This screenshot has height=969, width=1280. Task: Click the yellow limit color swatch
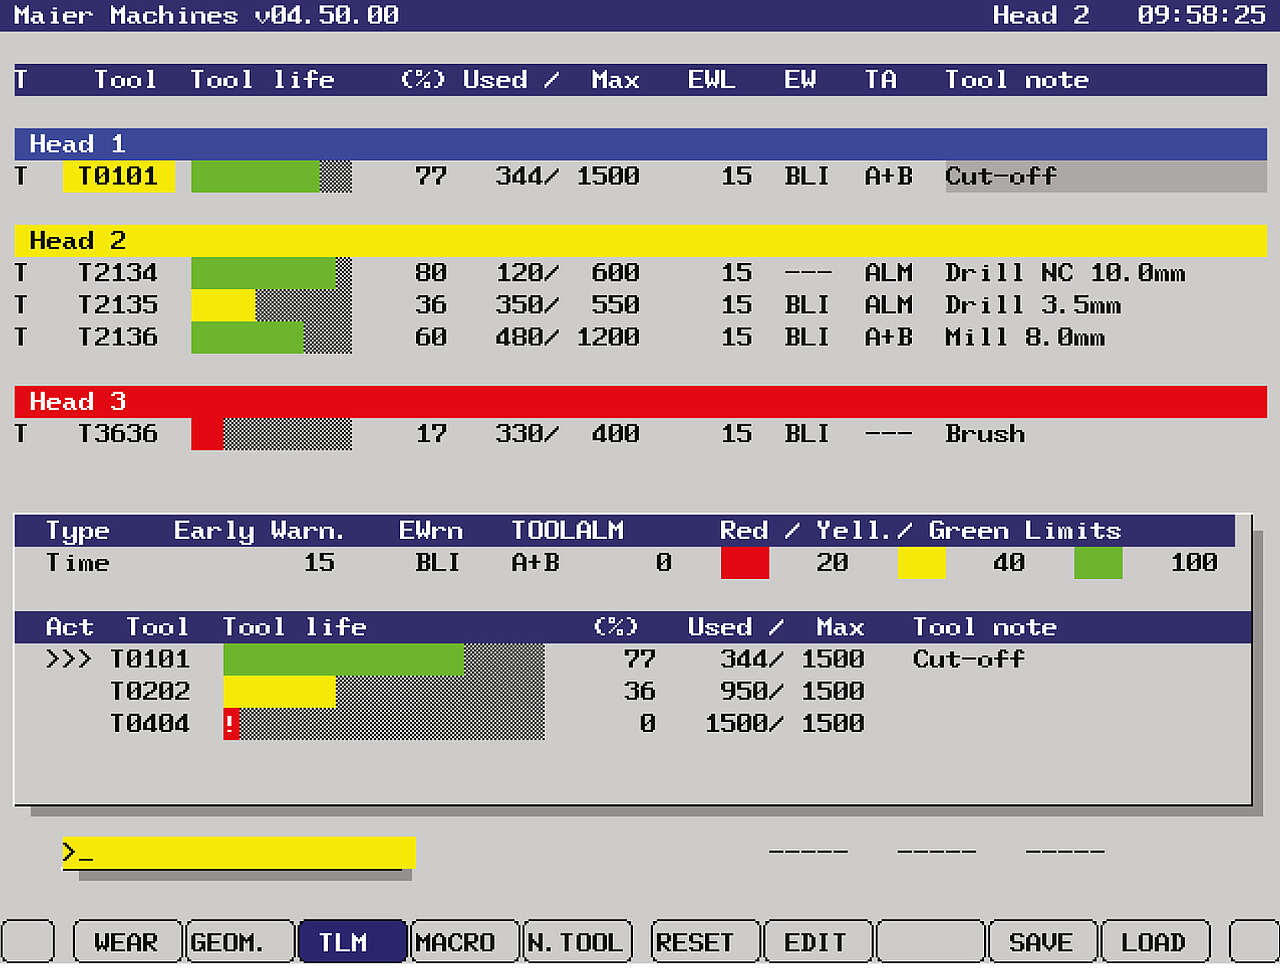point(921,563)
